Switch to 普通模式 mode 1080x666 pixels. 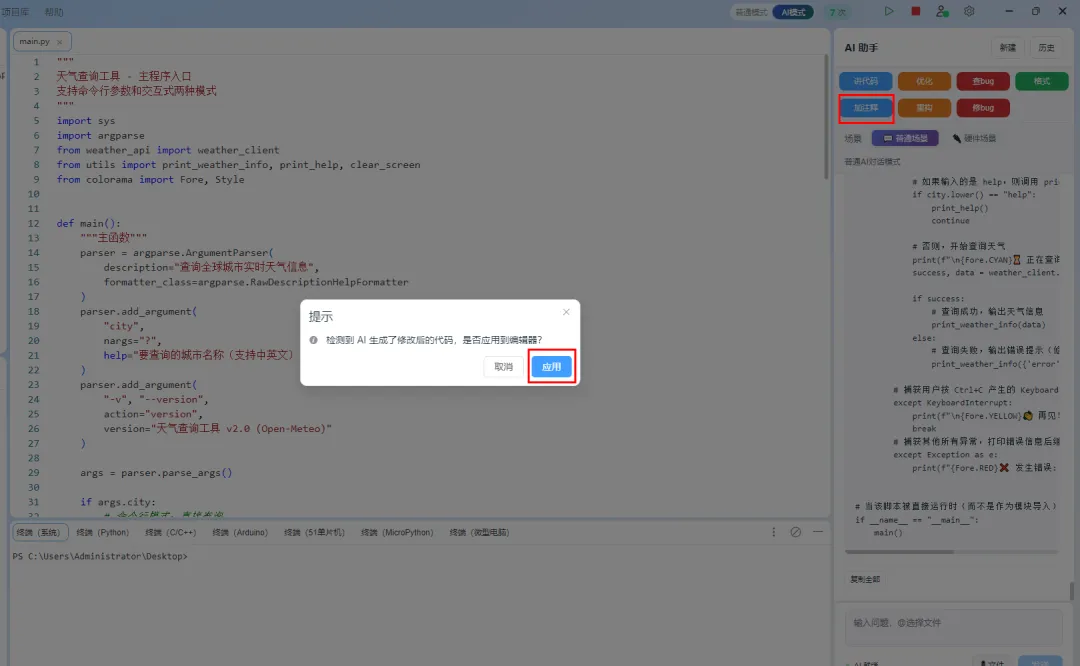point(751,12)
